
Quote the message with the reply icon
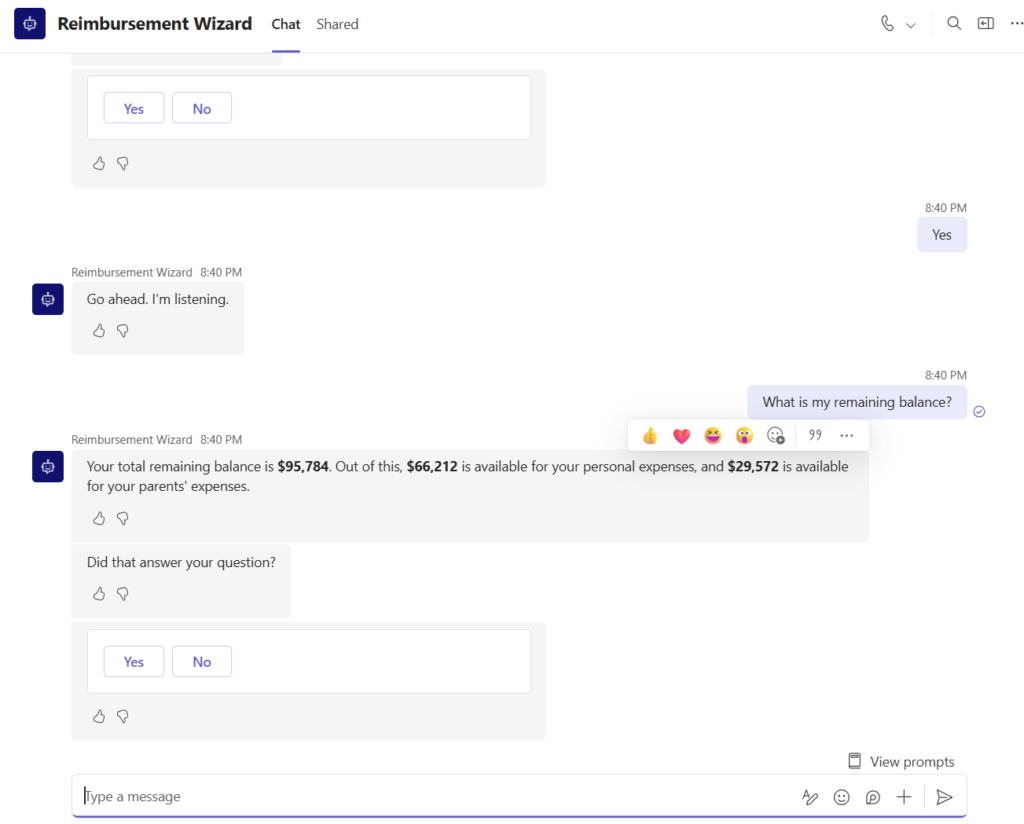(x=815, y=435)
